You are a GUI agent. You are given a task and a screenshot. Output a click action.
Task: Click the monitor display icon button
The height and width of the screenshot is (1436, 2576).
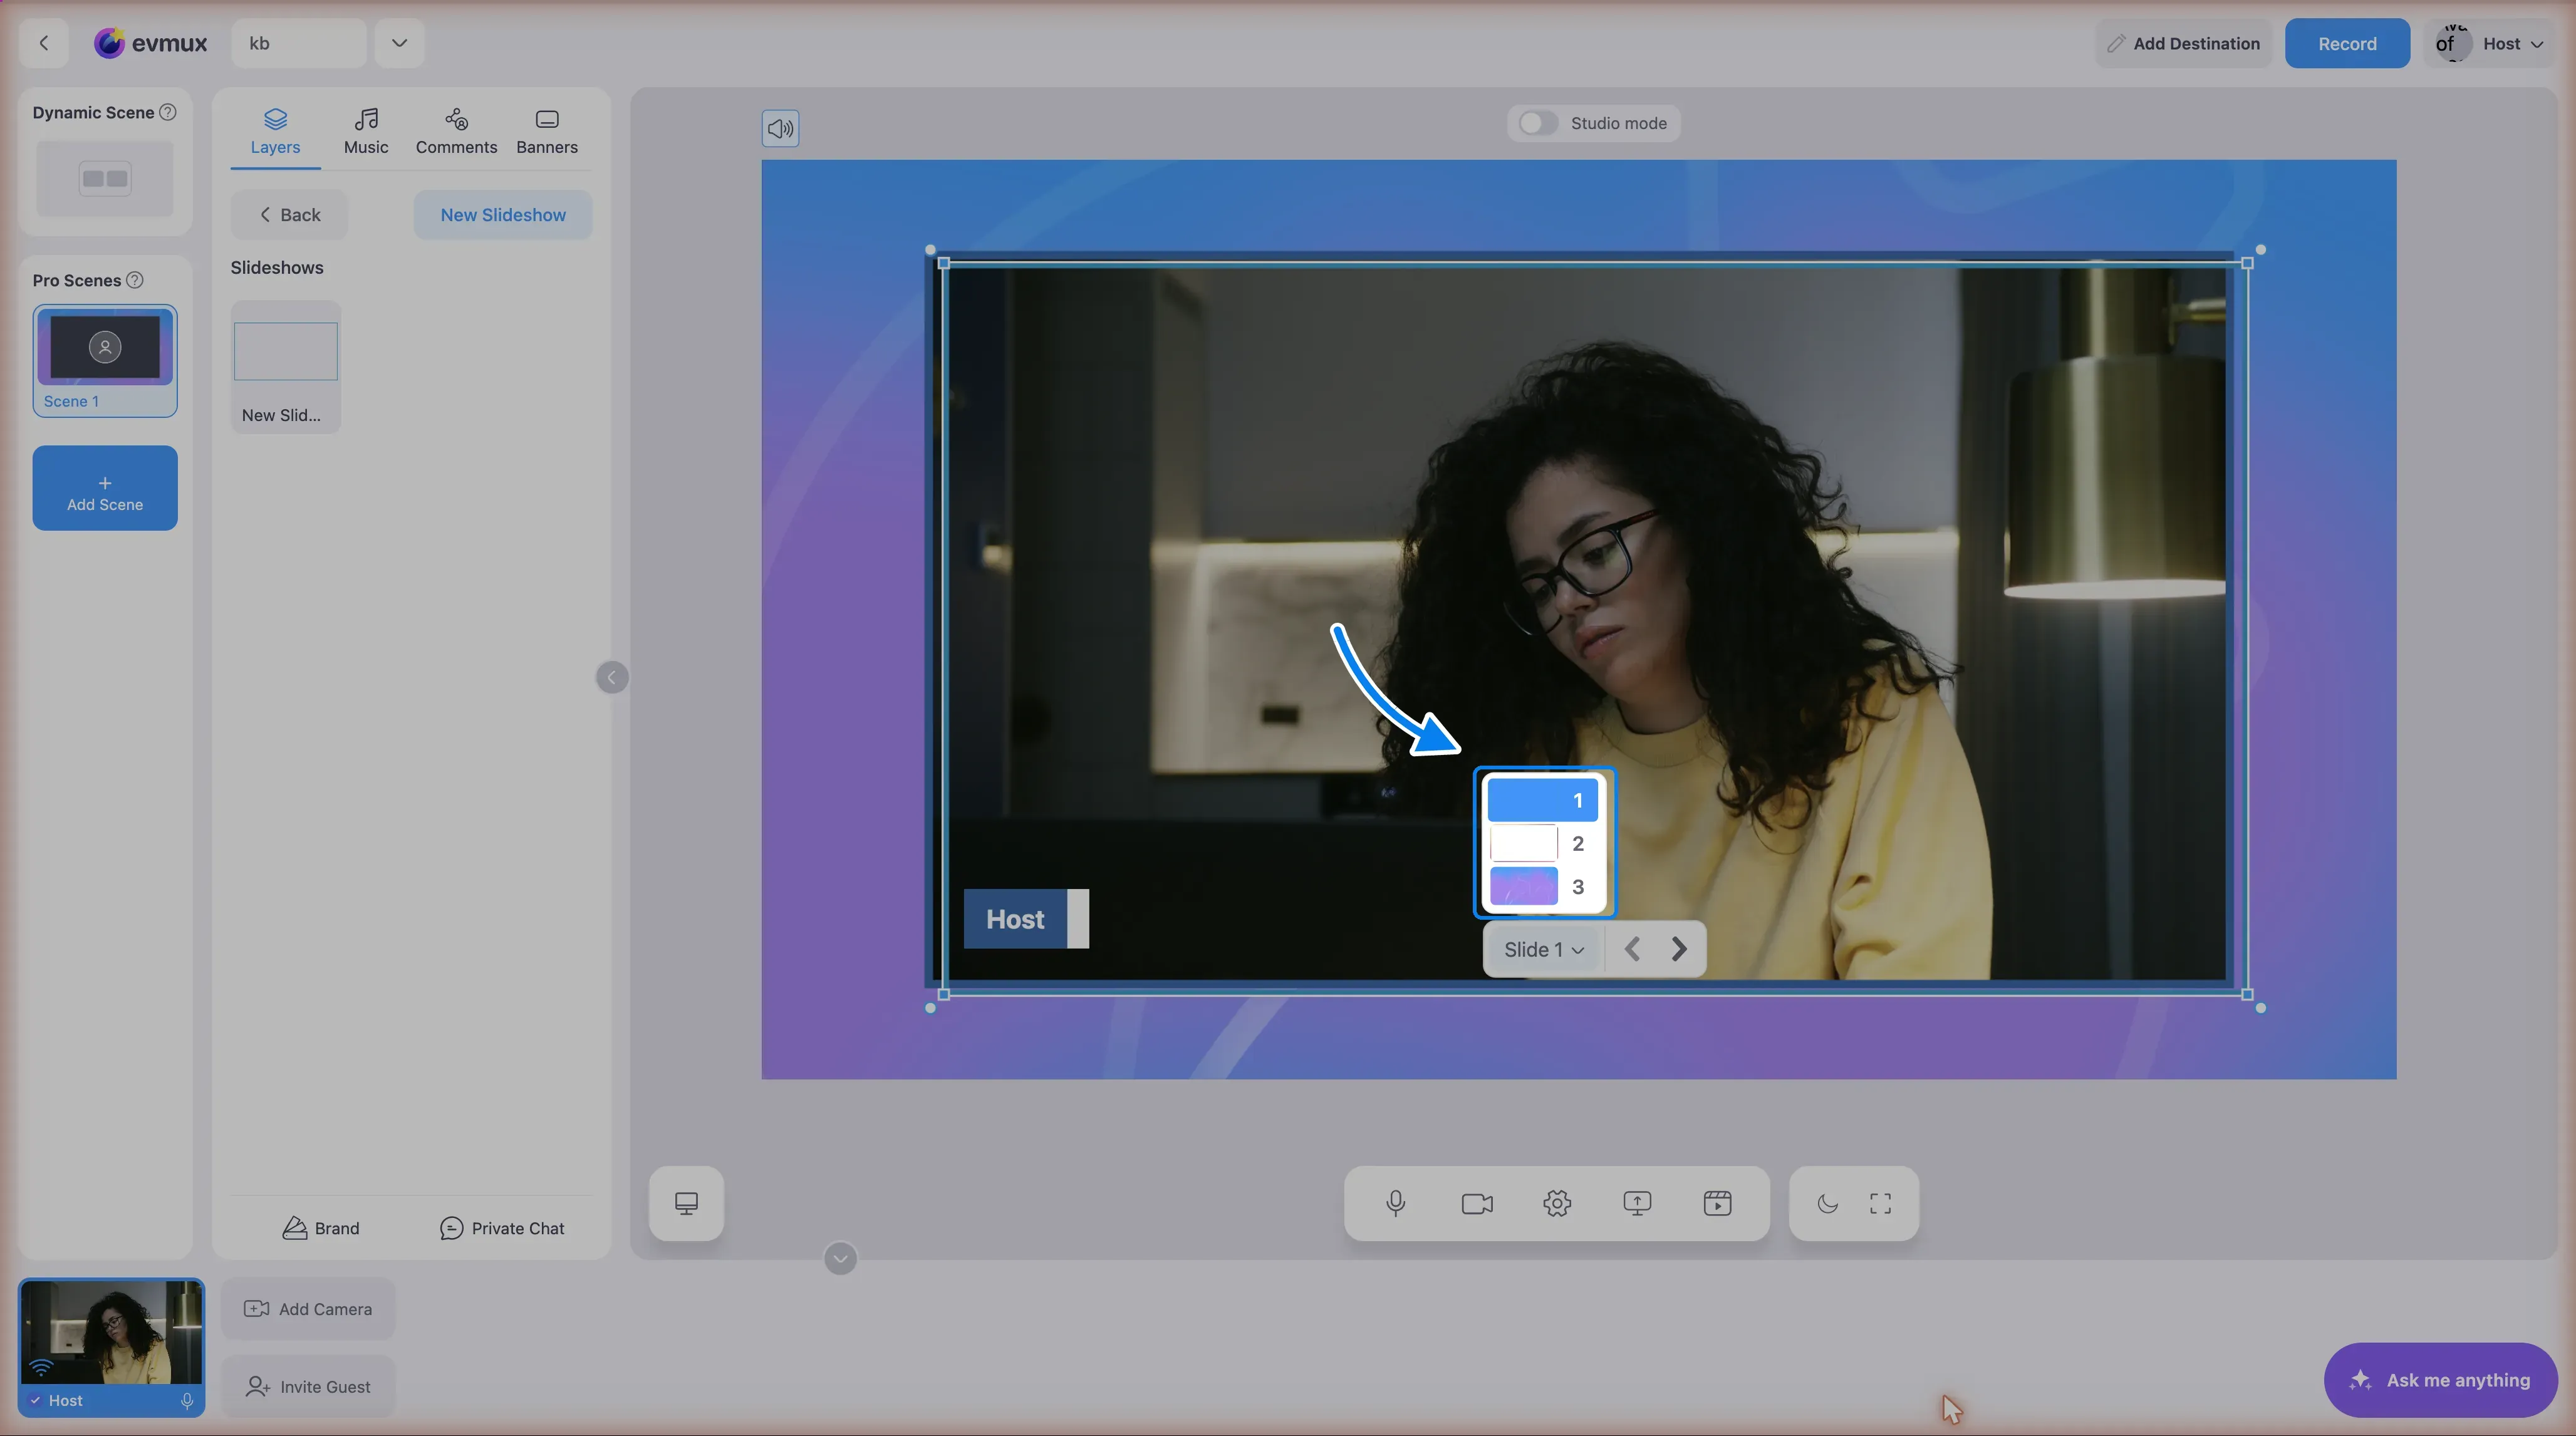[x=686, y=1203]
